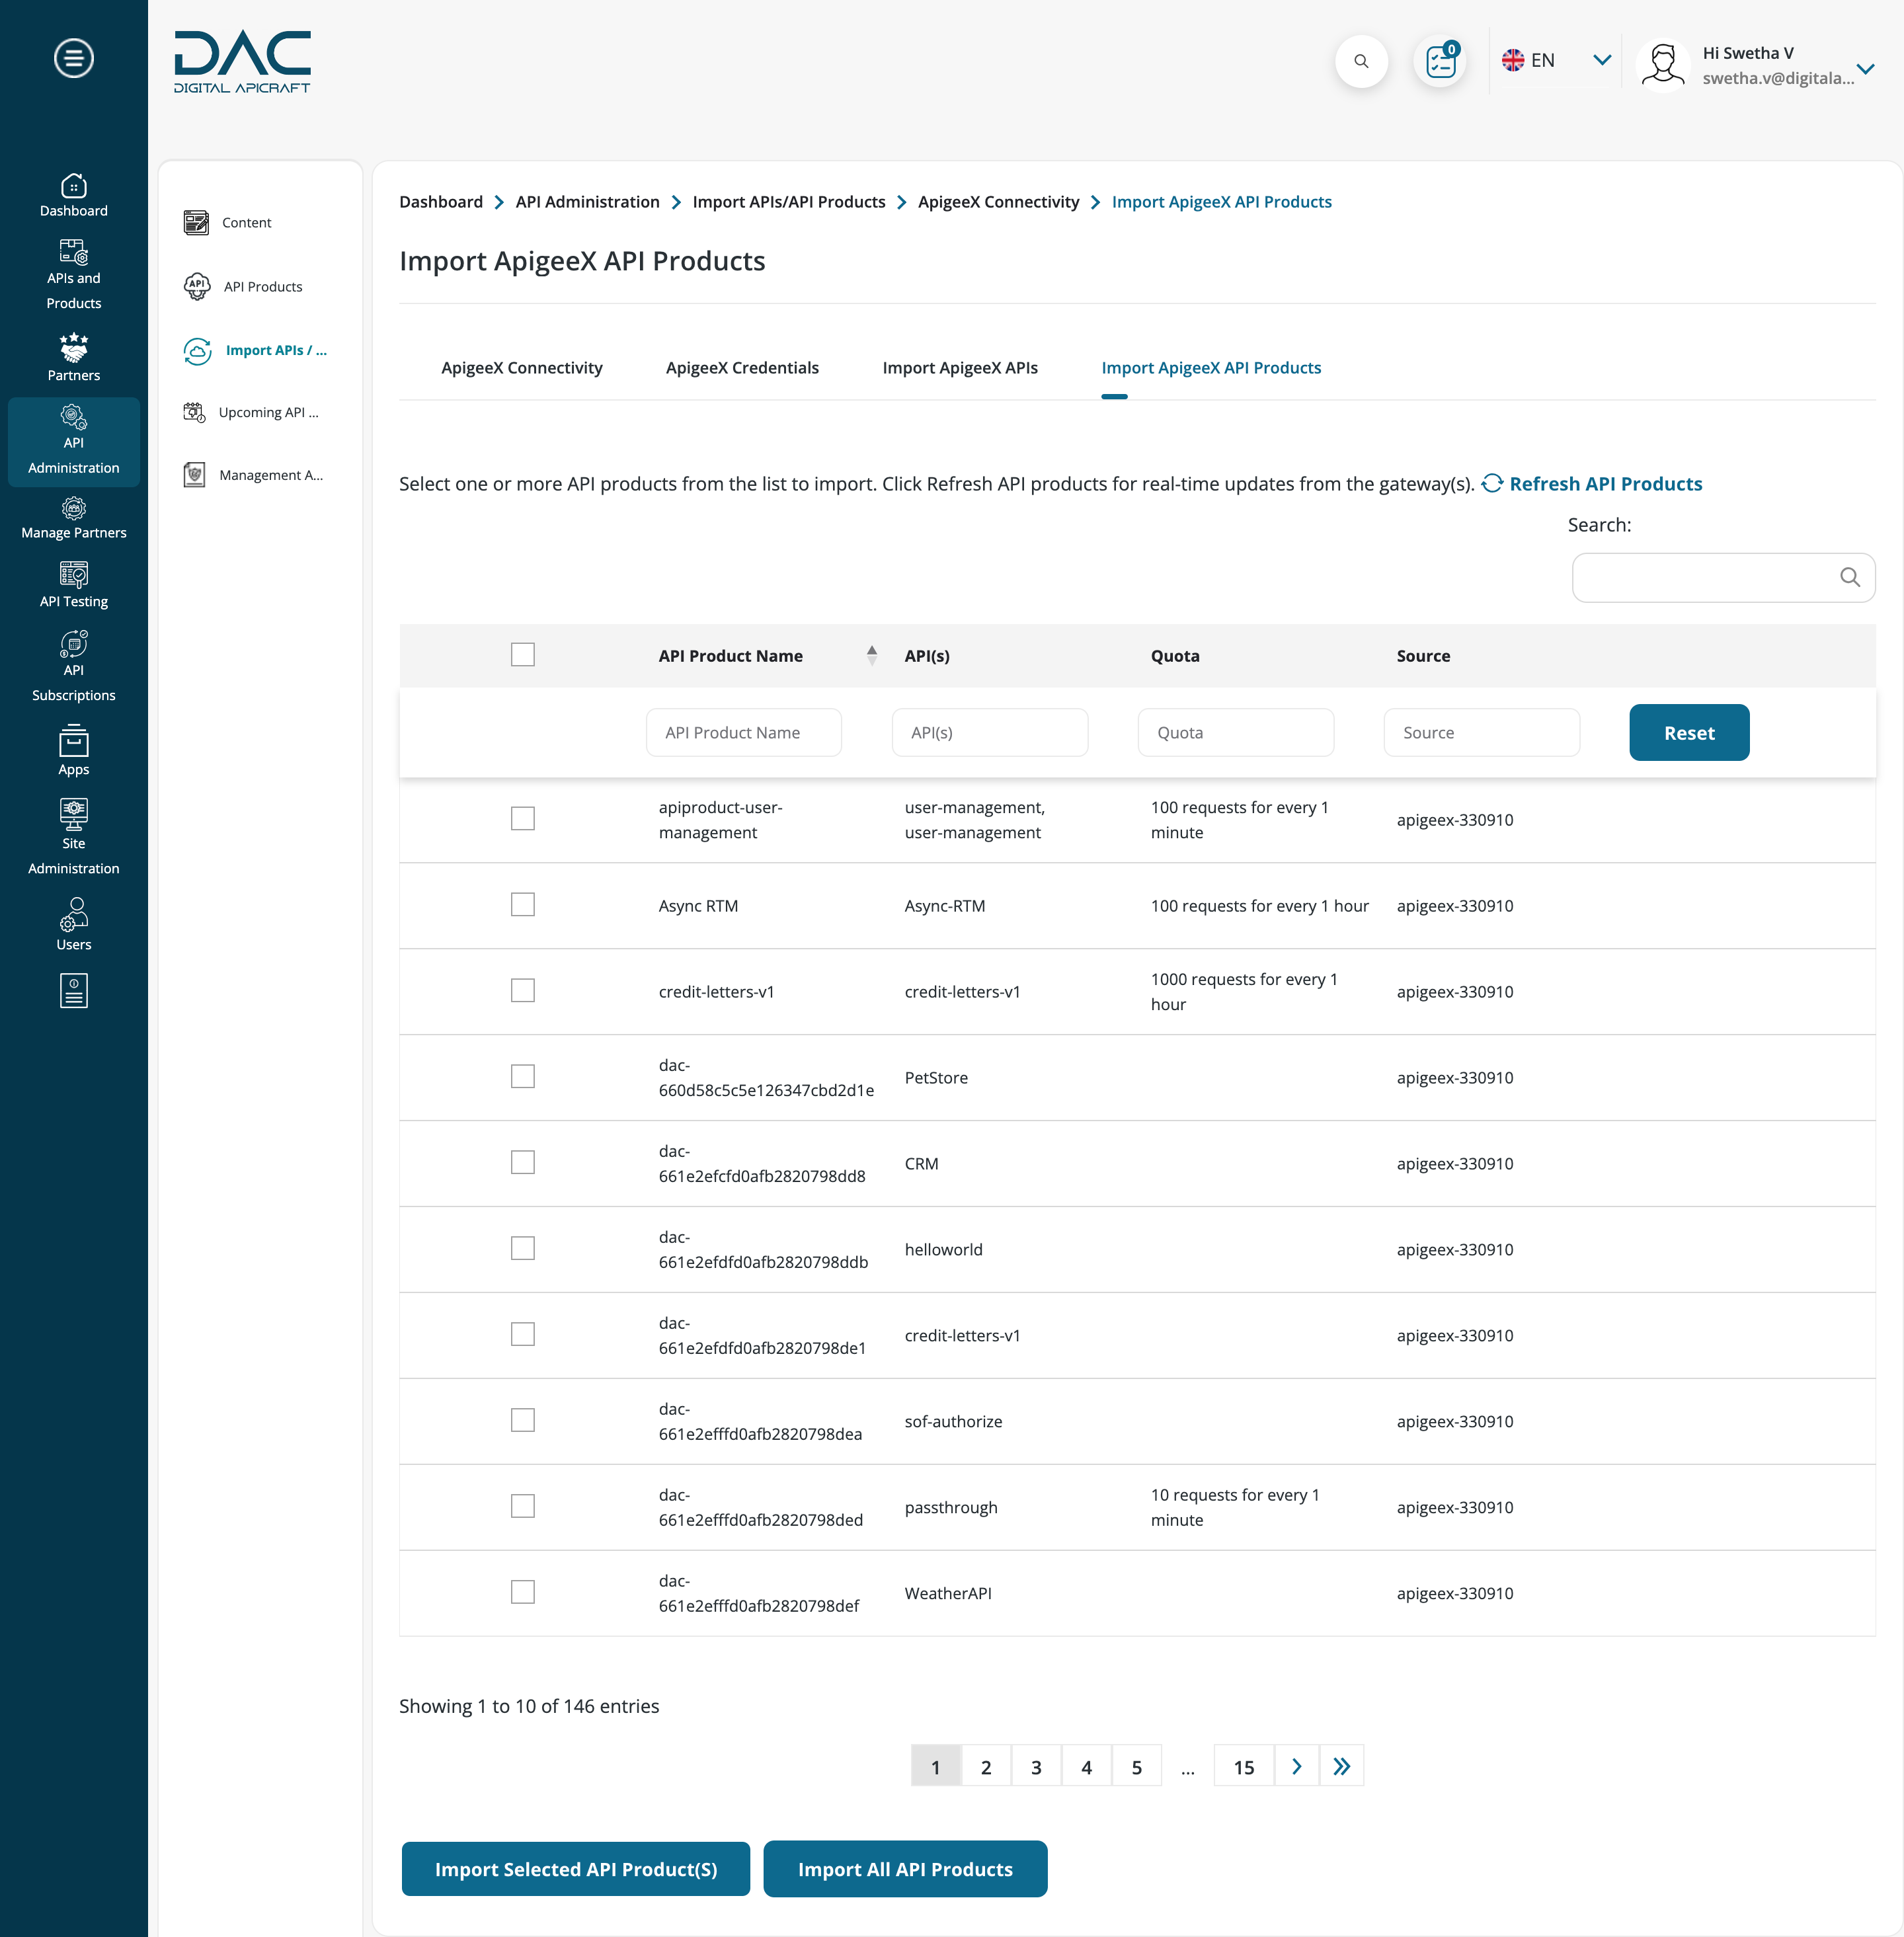
Task: Click the Partners icon in sidebar
Action: tap(75, 347)
